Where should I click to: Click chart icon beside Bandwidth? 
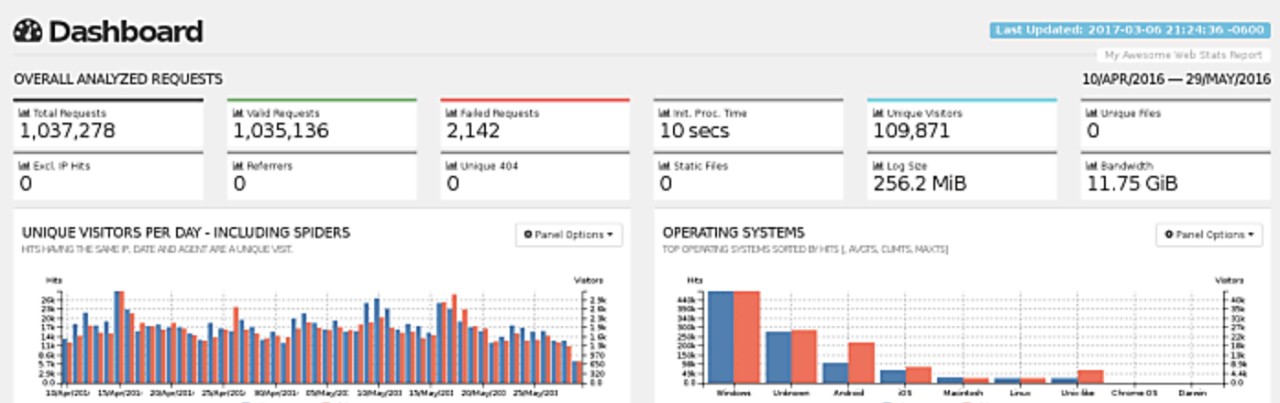coord(1092,166)
